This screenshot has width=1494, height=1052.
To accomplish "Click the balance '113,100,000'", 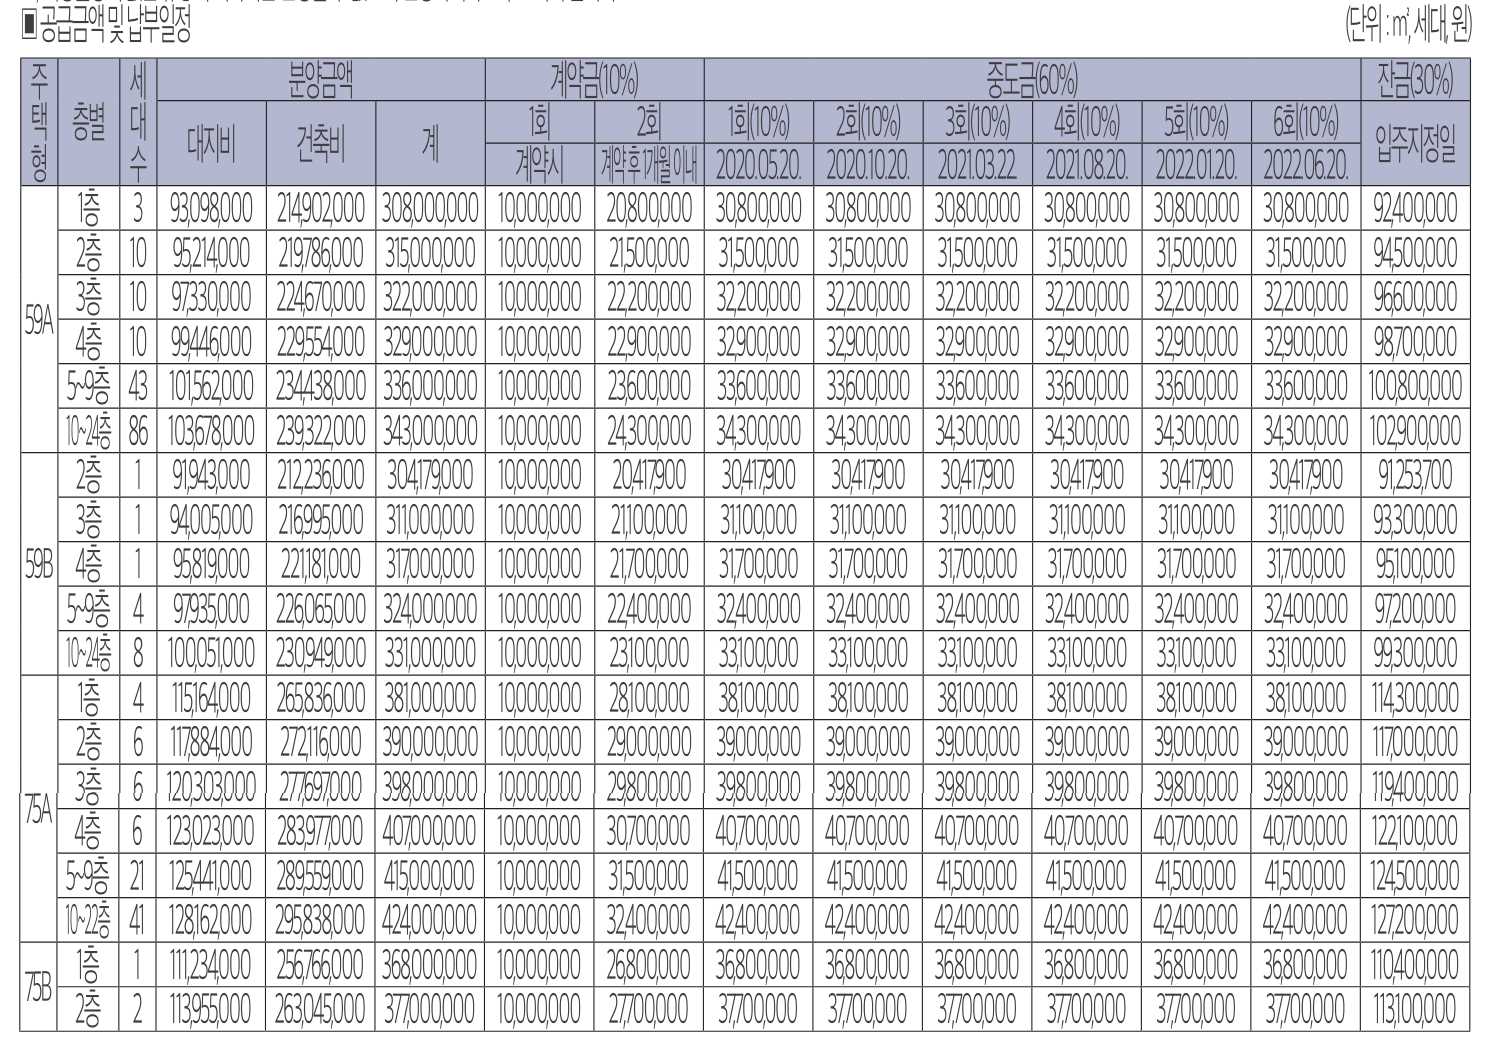I will (x=1415, y=1008).
